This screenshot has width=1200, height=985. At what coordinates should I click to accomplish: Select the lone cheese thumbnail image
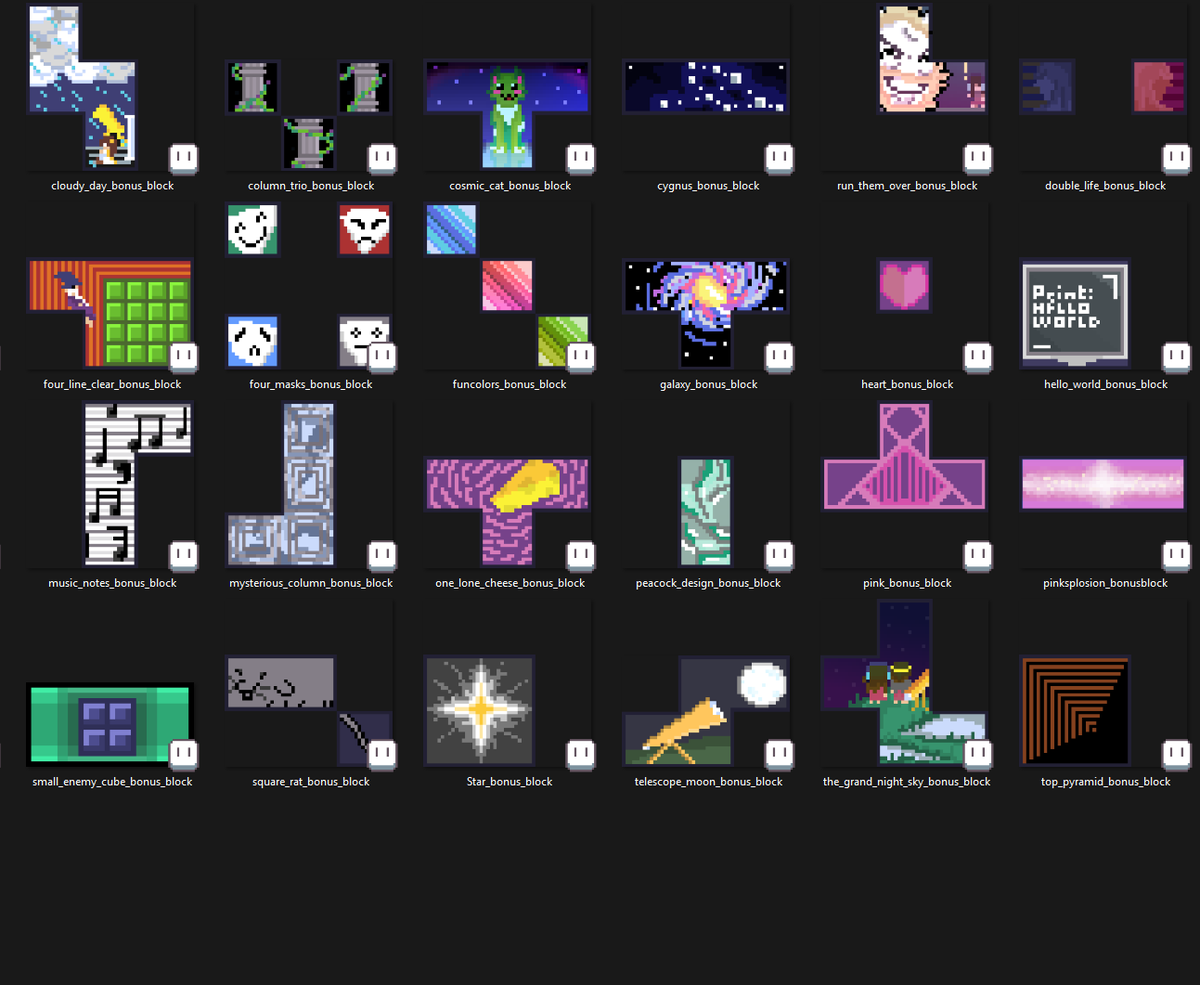508,512
